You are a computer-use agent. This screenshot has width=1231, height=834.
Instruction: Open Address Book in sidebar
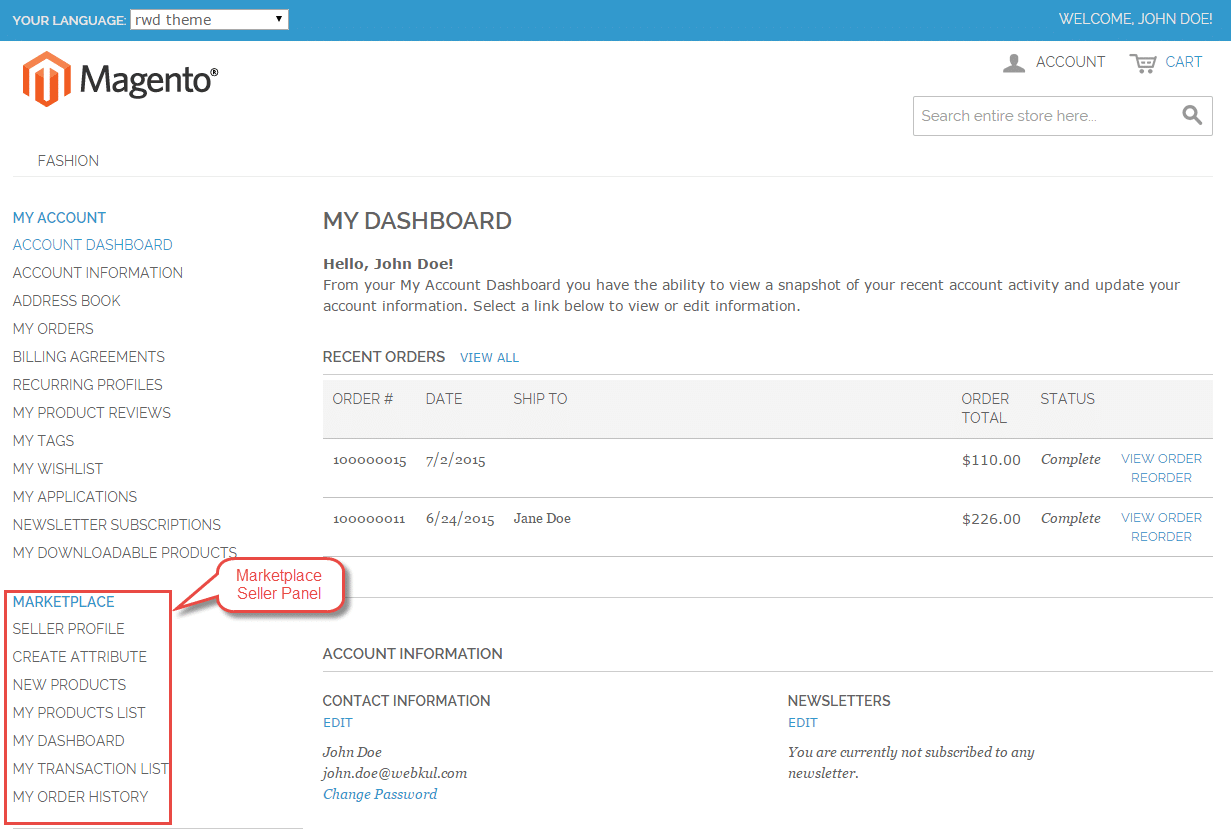67,301
